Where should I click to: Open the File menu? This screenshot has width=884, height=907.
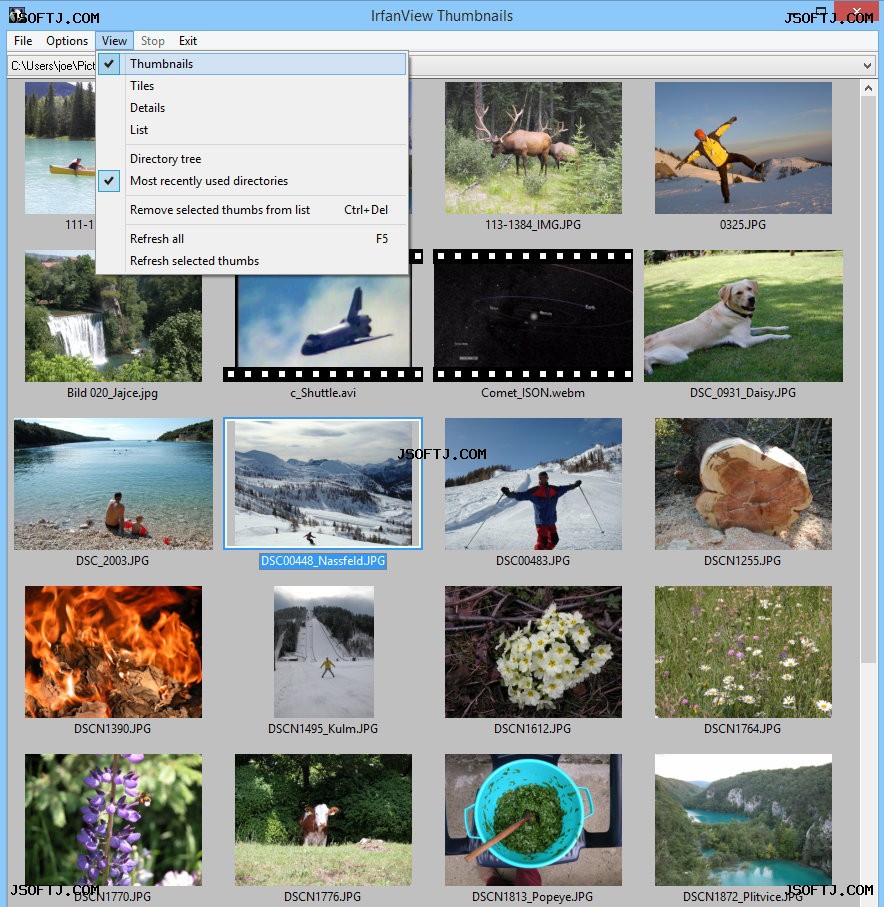(x=23, y=41)
